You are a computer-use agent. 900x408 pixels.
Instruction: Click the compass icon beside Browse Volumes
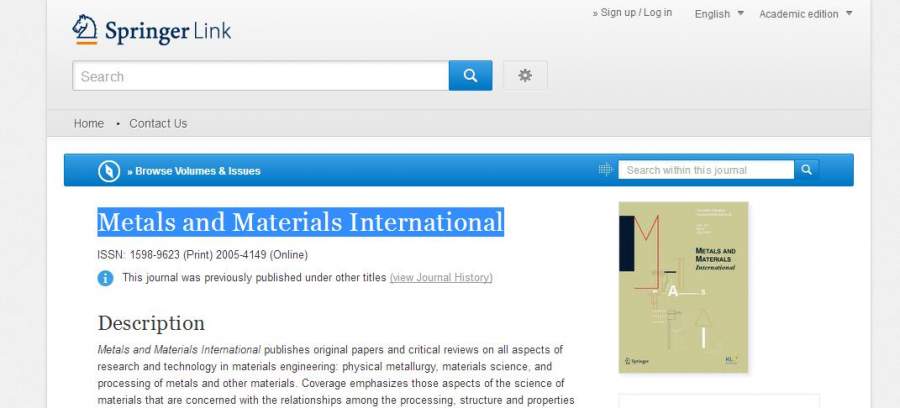tap(108, 171)
